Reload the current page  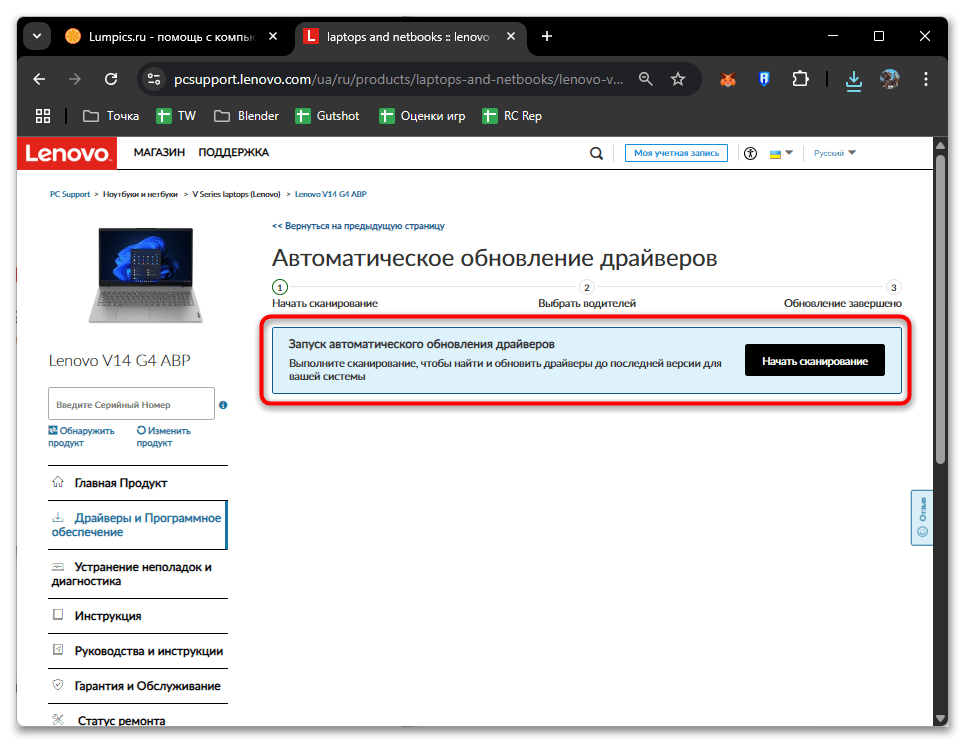pyautogui.click(x=111, y=79)
